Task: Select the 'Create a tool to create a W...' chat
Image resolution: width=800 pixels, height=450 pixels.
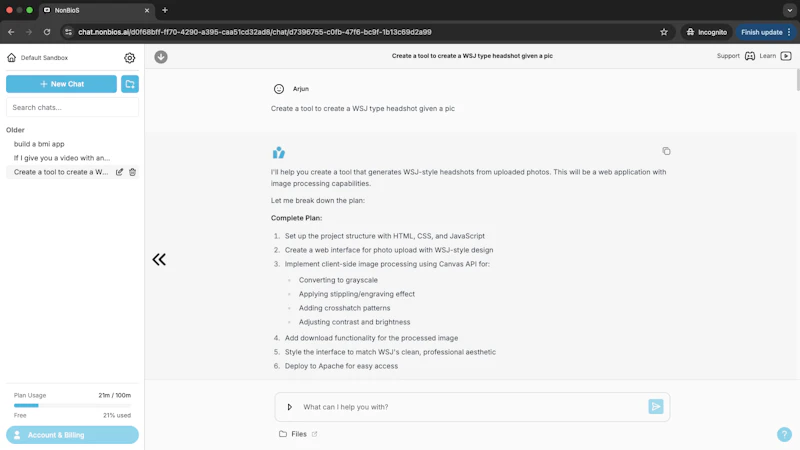Action: pyautogui.click(x=61, y=172)
